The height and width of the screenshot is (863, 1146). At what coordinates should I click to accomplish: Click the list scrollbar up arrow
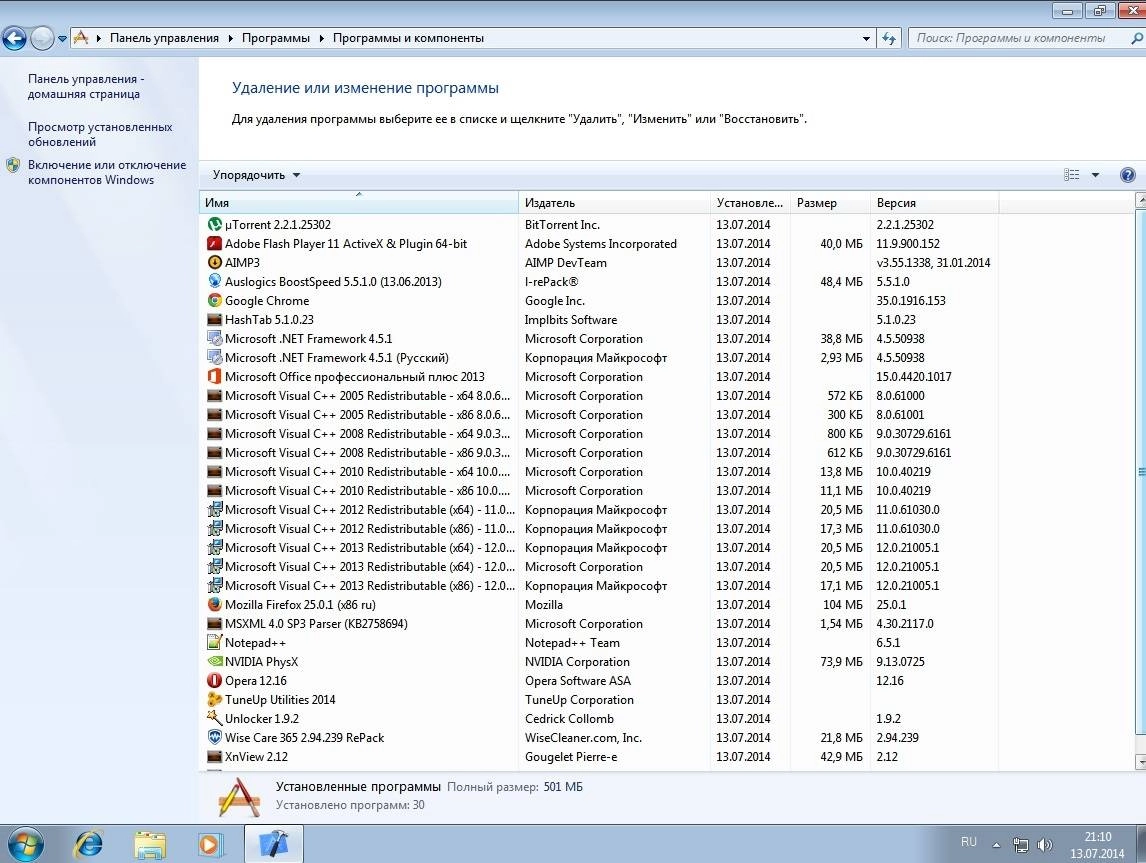click(1140, 199)
